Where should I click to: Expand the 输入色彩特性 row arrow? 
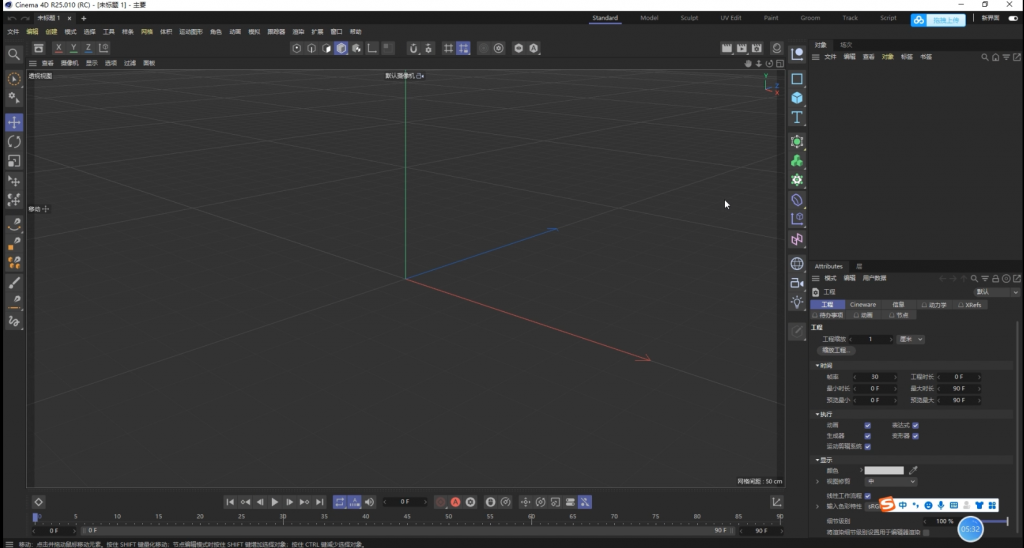click(817, 506)
